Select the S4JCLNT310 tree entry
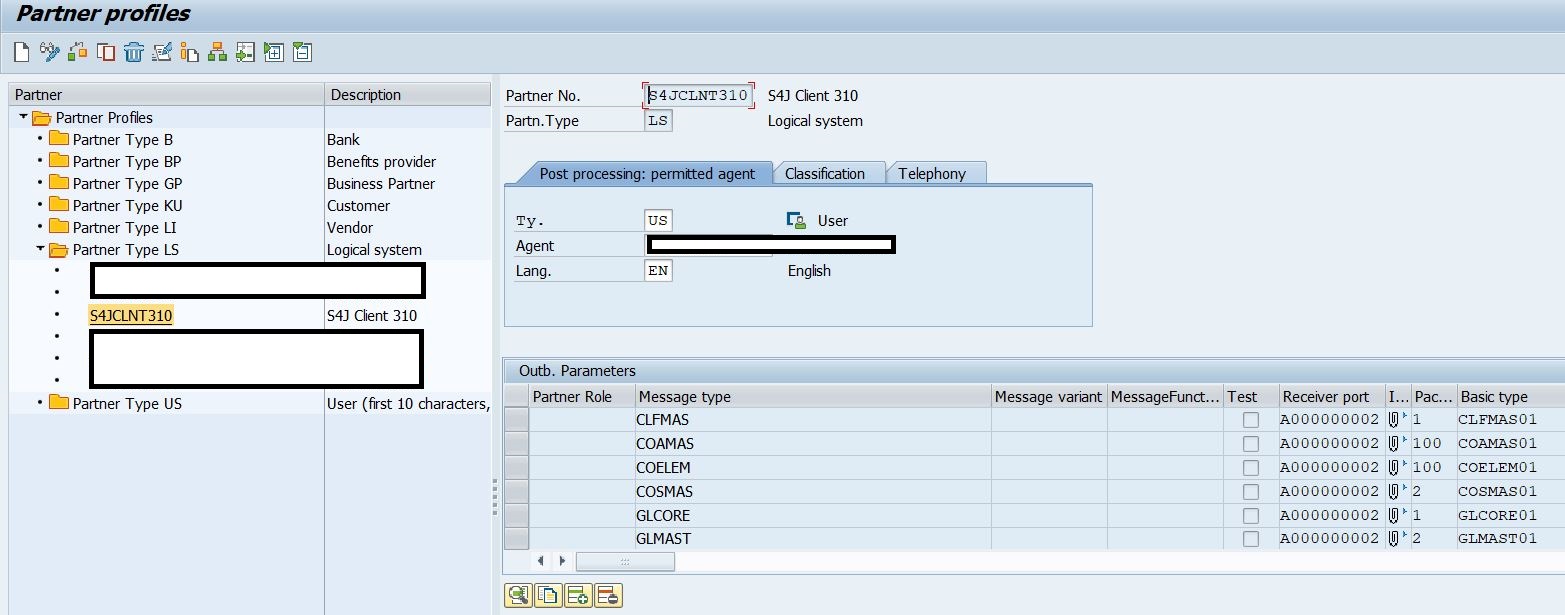This screenshot has width=1565, height=615. 131,315
